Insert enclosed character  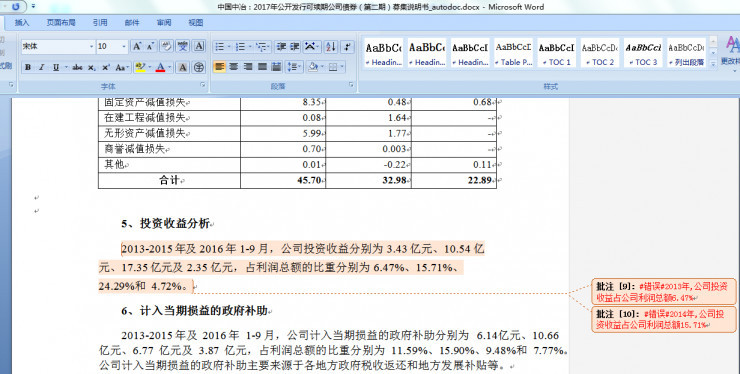(199, 68)
